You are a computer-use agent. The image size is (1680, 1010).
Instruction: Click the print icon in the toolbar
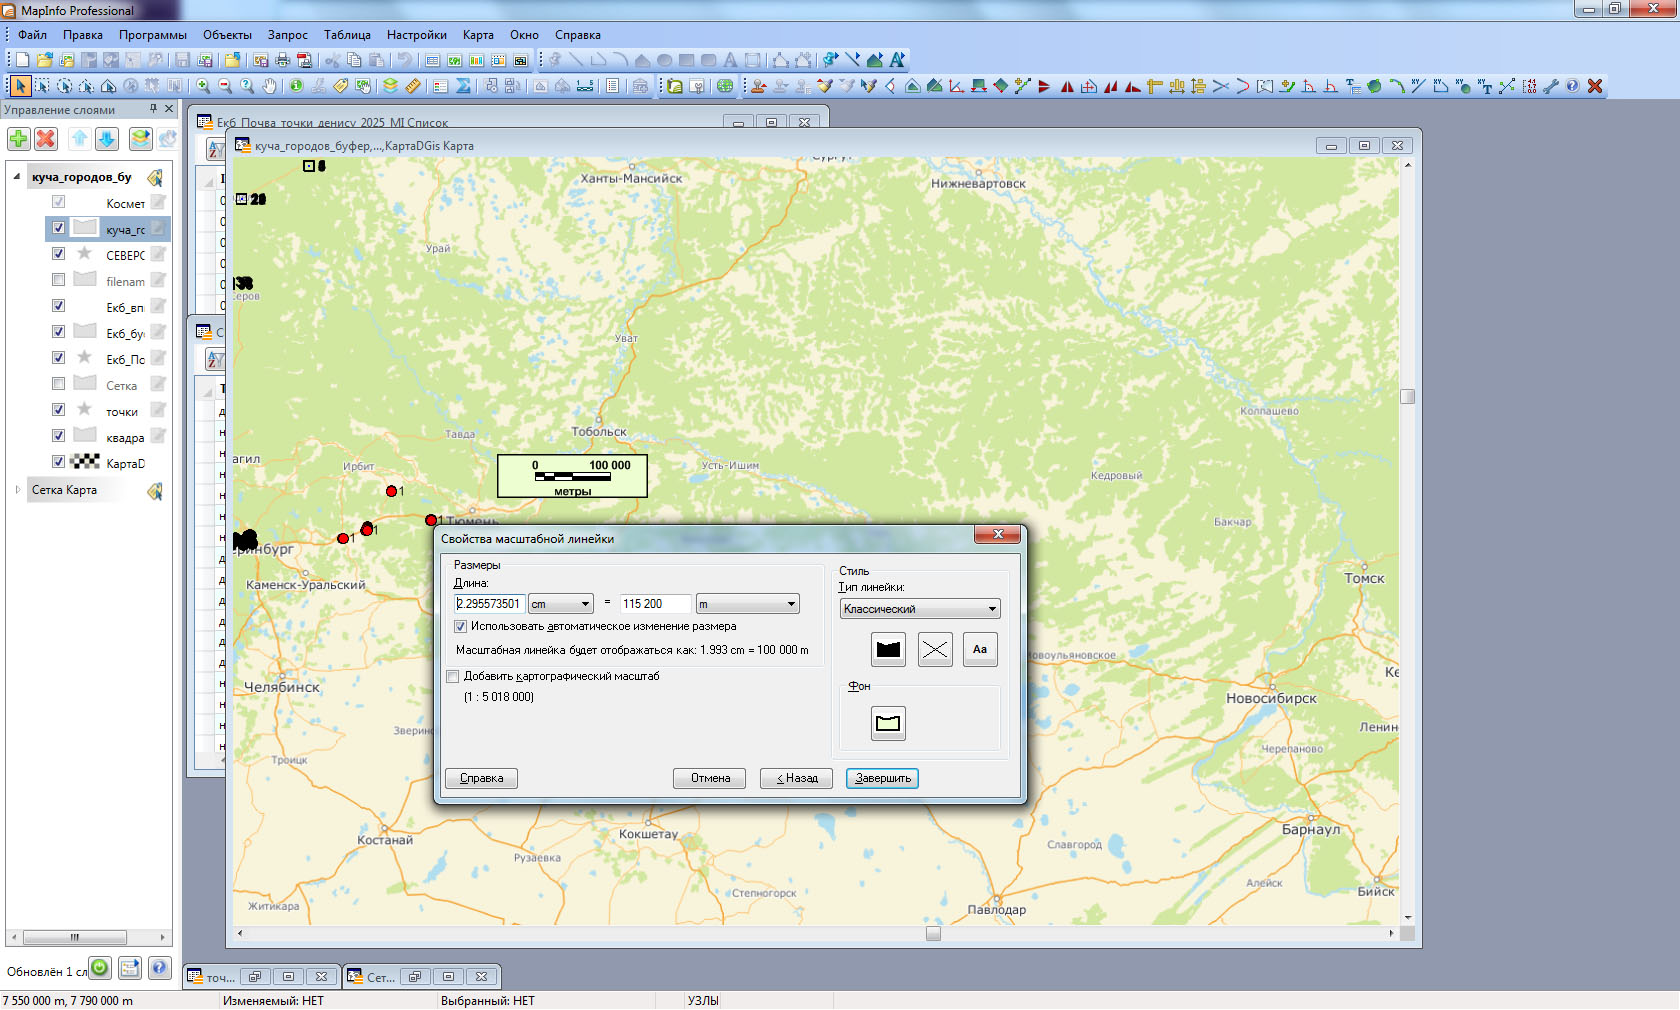[x=283, y=61]
